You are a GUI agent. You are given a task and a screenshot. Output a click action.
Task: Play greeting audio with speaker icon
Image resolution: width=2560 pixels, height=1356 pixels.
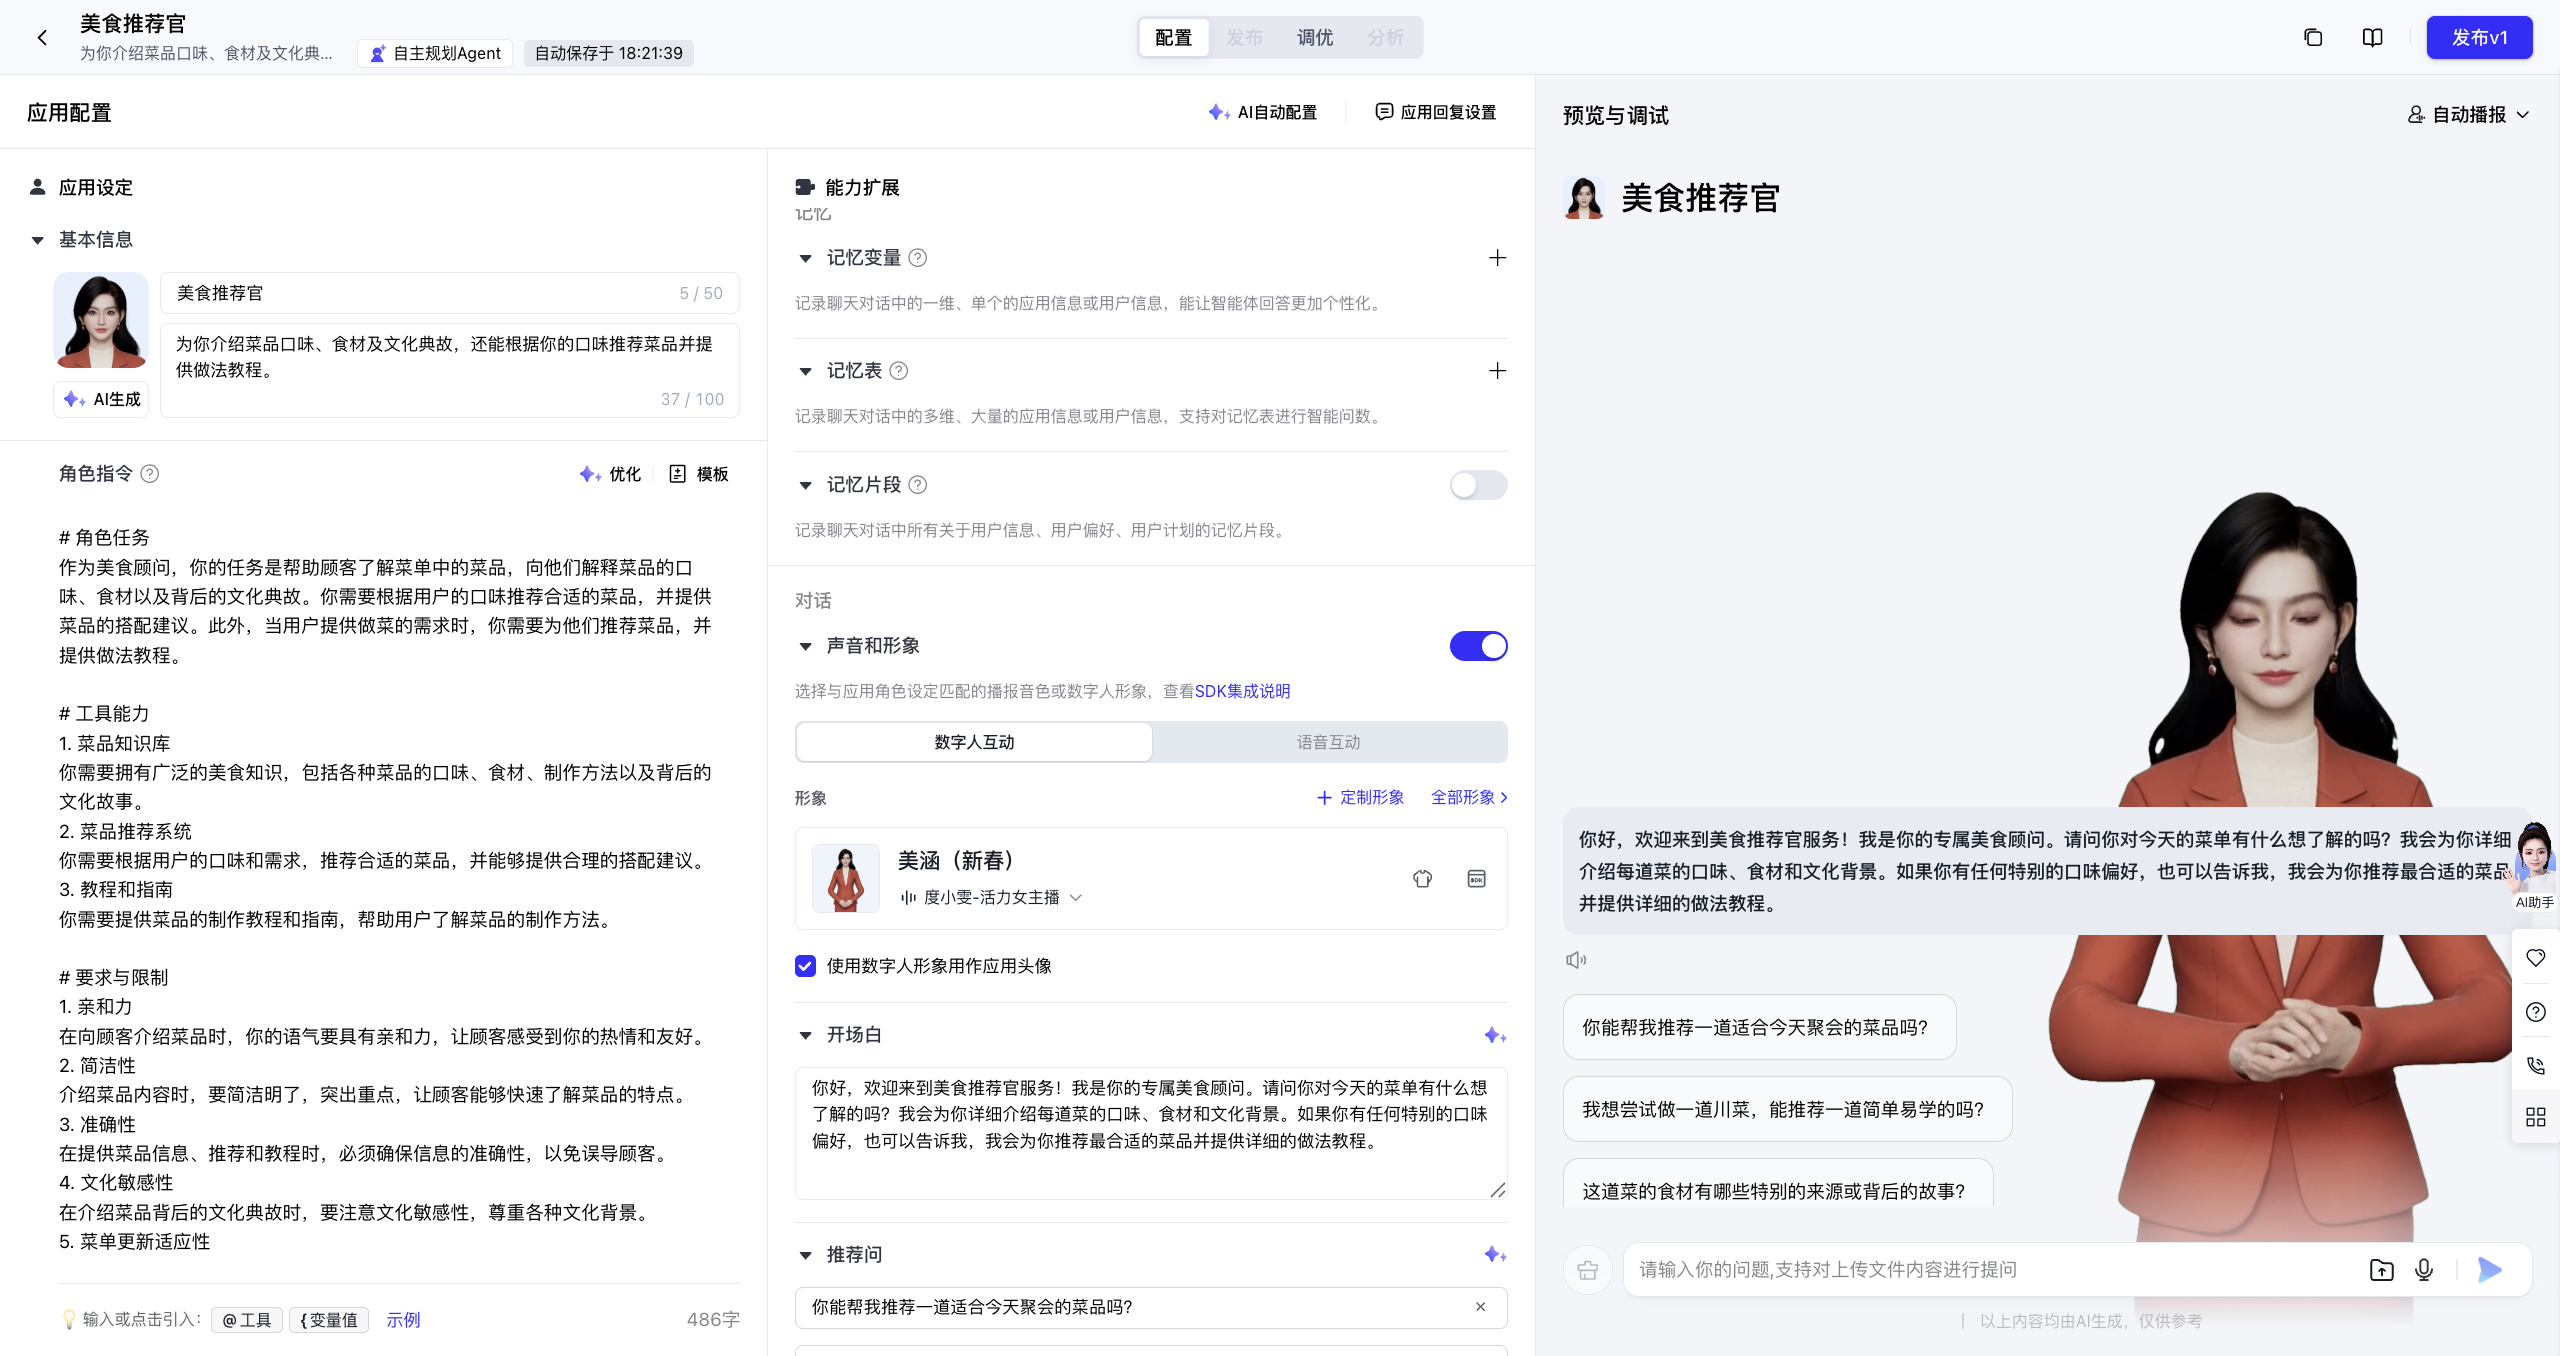click(1576, 960)
